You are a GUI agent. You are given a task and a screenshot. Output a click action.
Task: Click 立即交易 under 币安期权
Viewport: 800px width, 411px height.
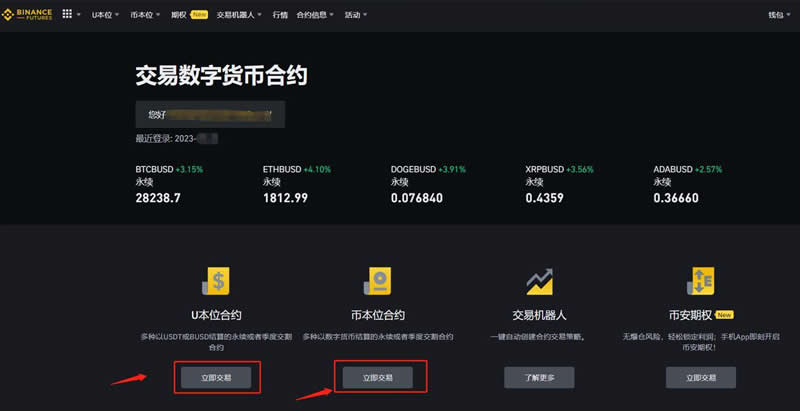pos(700,377)
